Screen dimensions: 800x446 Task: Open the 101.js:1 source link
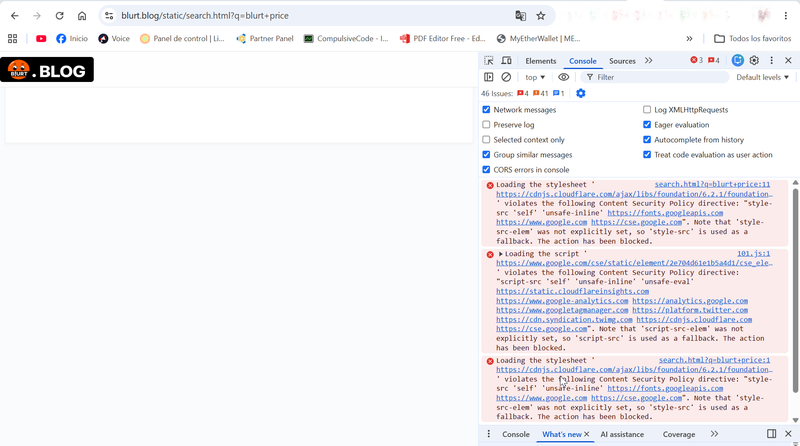(754, 254)
